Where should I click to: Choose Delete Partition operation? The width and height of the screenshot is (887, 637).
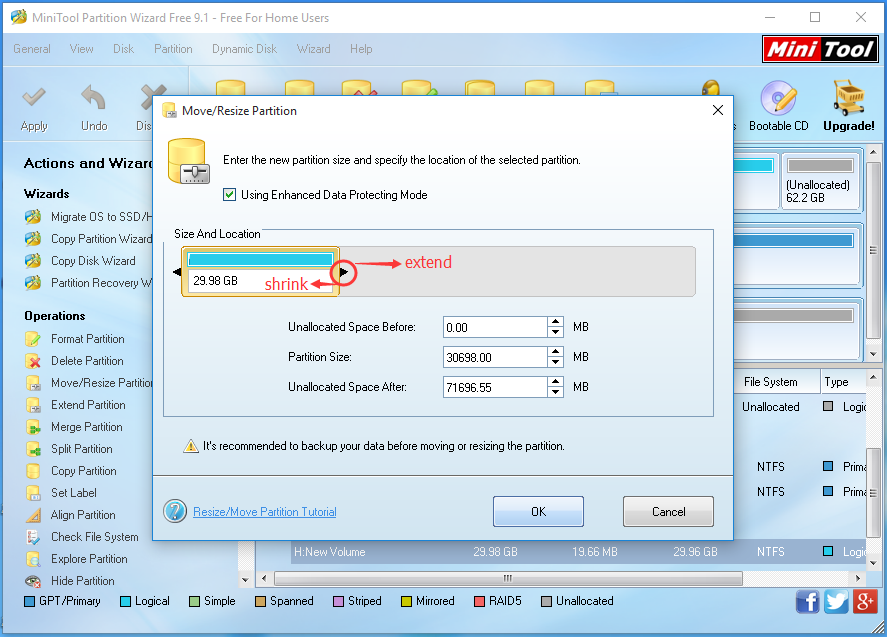tap(75, 361)
